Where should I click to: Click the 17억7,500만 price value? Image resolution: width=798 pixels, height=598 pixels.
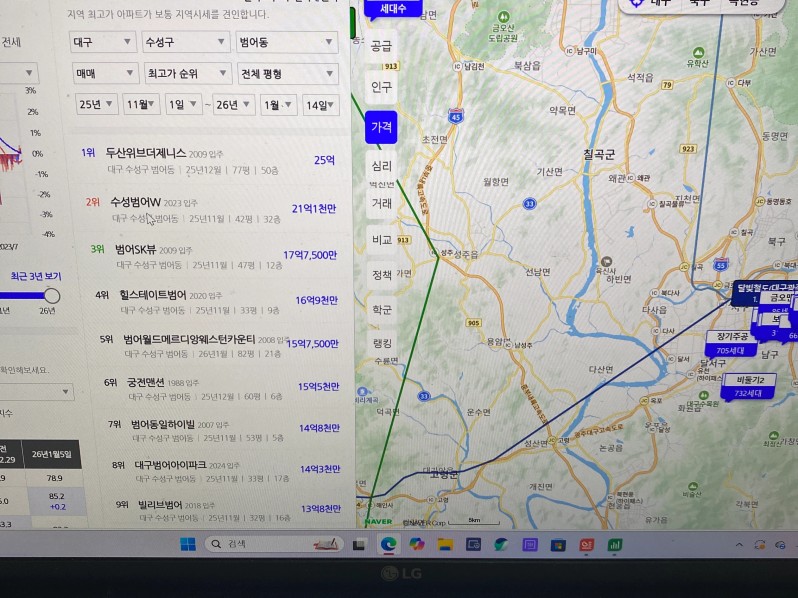pyautogui.click(x=310, y=255)
